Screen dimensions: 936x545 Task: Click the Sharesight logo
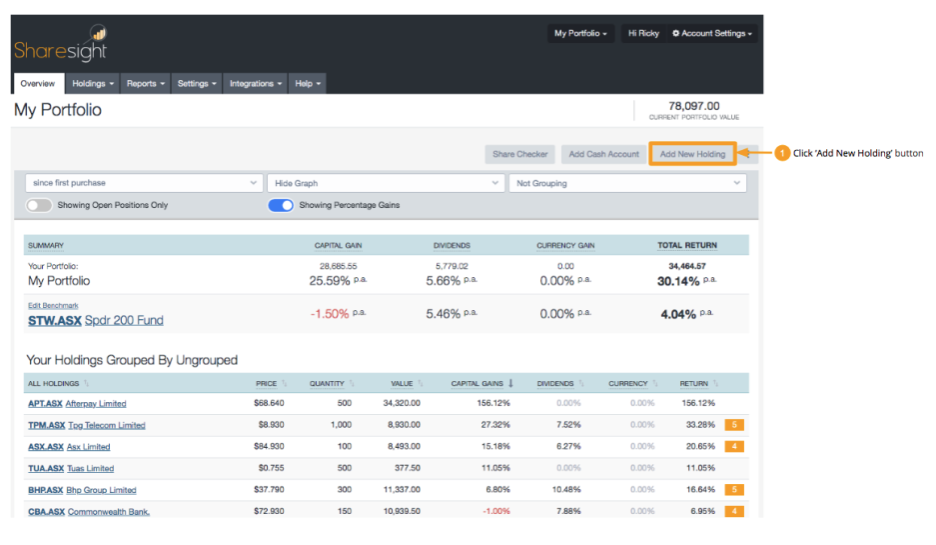click(60, 43)
